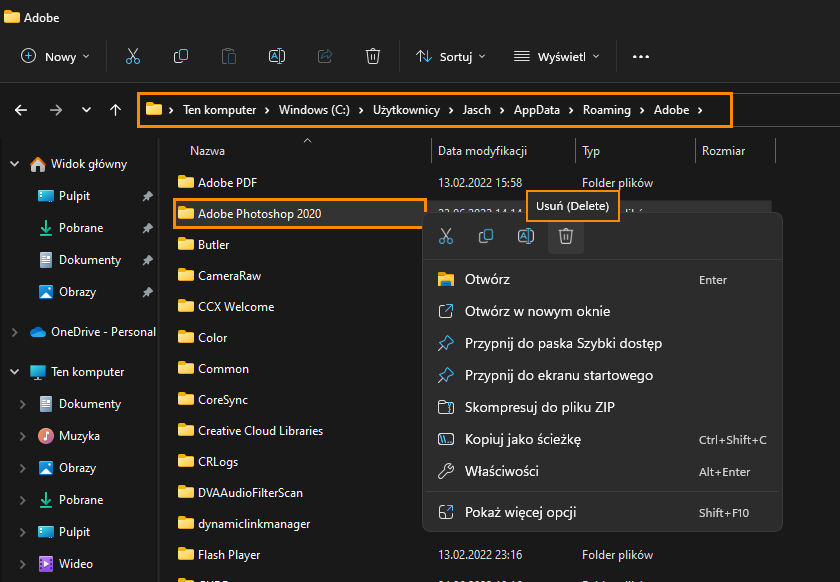The width and height of the screenshot is (840, 582).
Task: Click the Delete trash icon in the context menu
Action: [566, 236]
